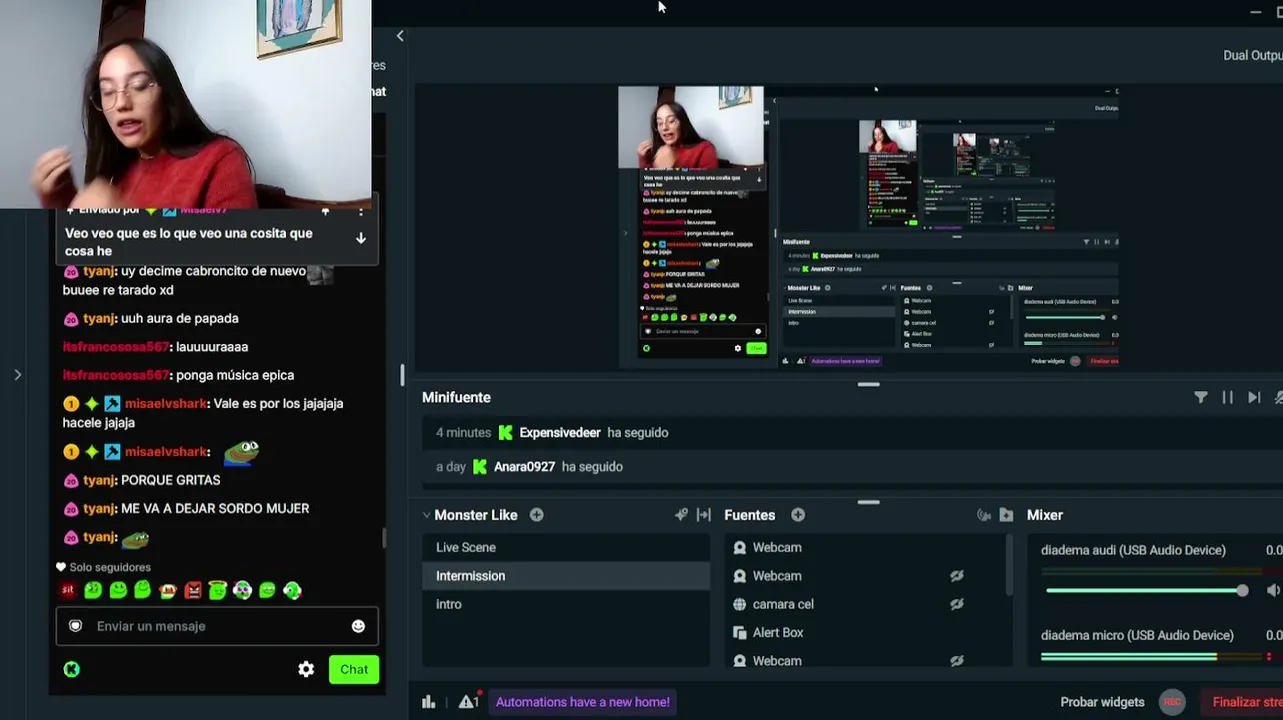Pause the Minifuente event queue
The image size is (1283, 720).
(x=1228, y=397)
